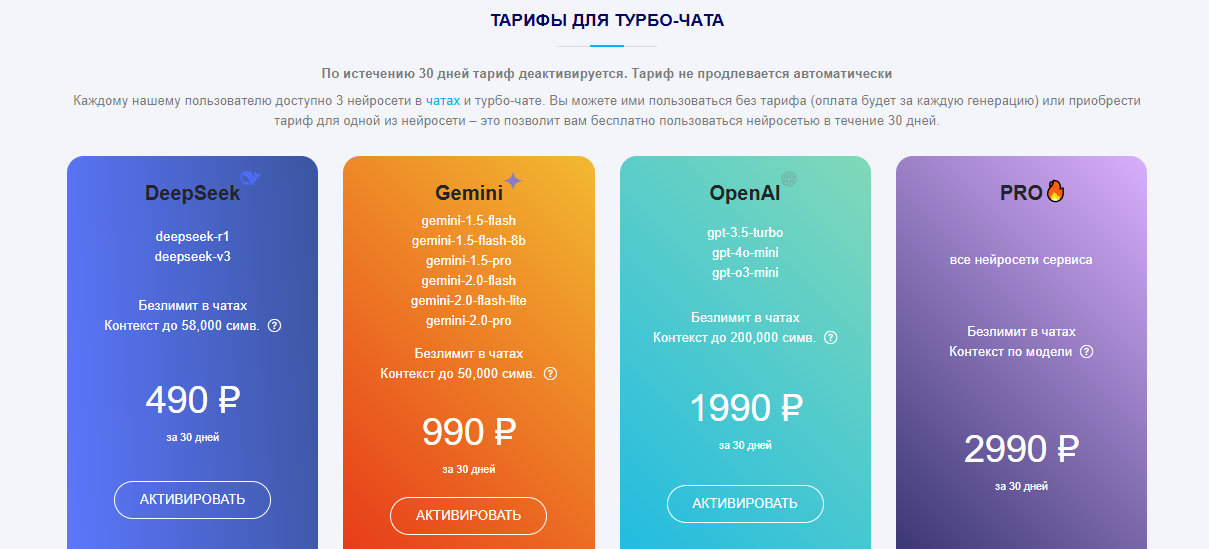Click 'все нейросети сервиса' text in PRO card

1021,260
